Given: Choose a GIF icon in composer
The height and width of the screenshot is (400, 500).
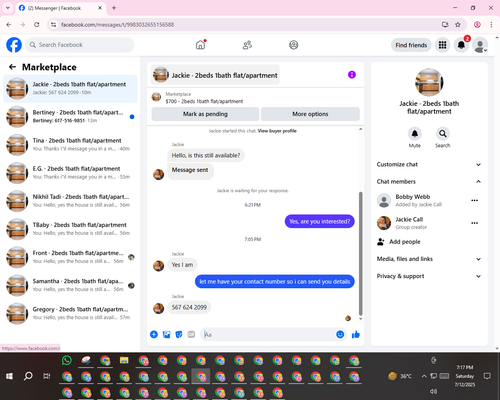Looking at the screenshot, I should pyautogui.click(x=191, y=334).
